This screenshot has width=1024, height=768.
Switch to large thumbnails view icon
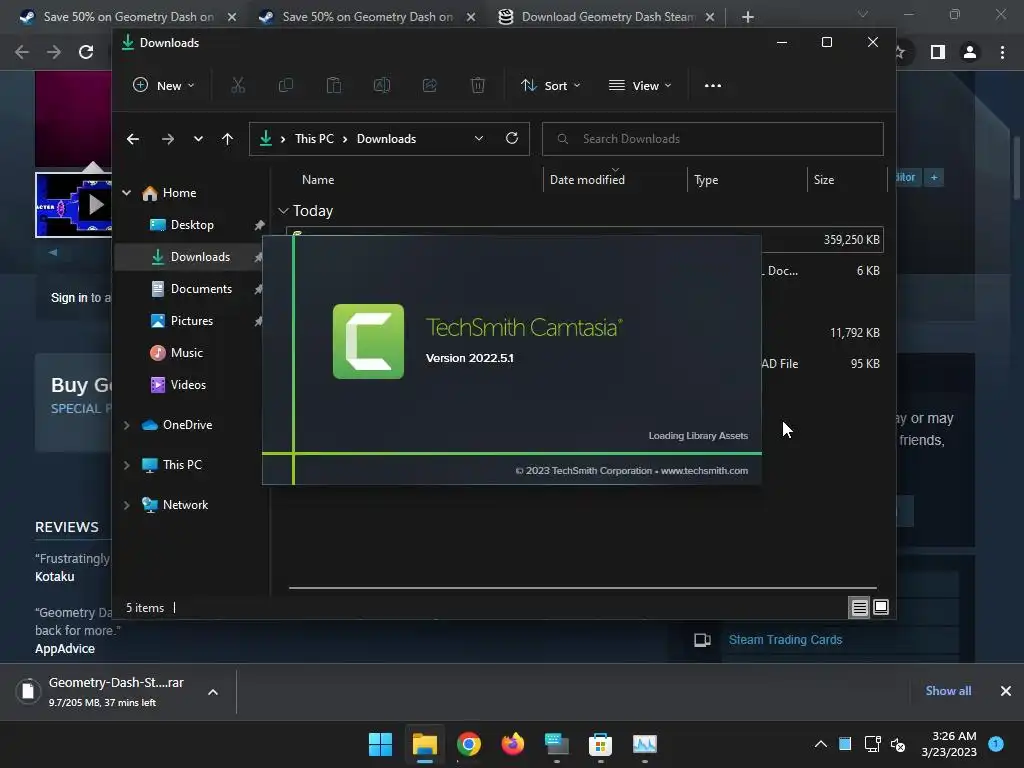pos(881,607)
